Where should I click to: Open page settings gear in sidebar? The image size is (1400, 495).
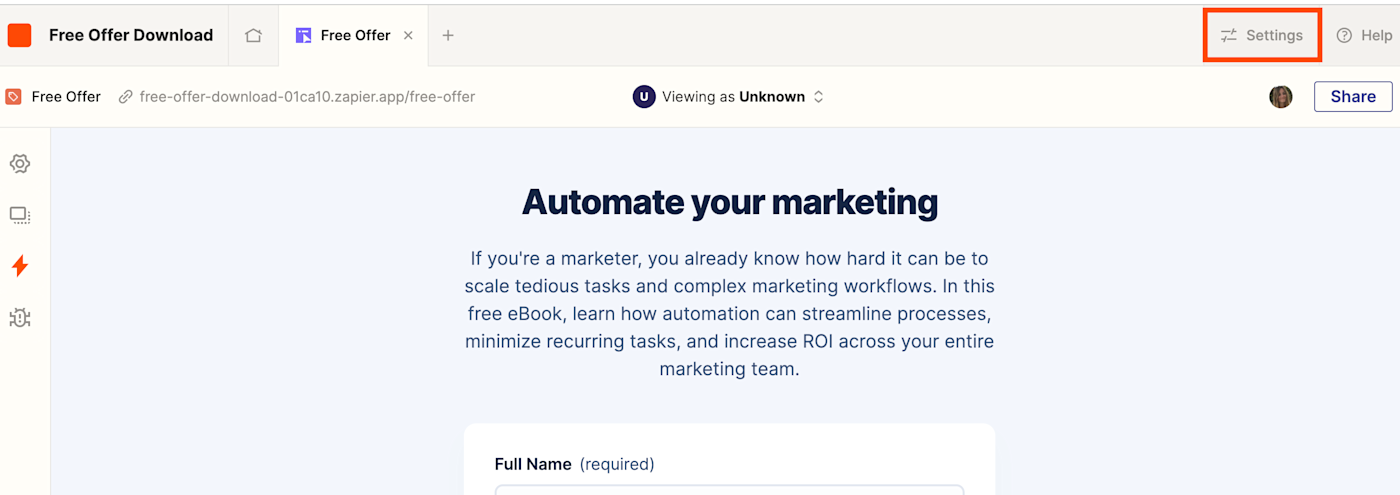click(x=20, y=164)
